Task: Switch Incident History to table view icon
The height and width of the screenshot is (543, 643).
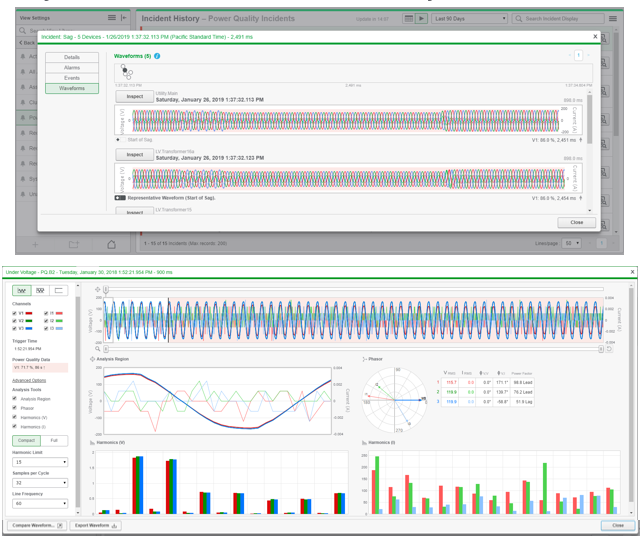Action: 408,18
